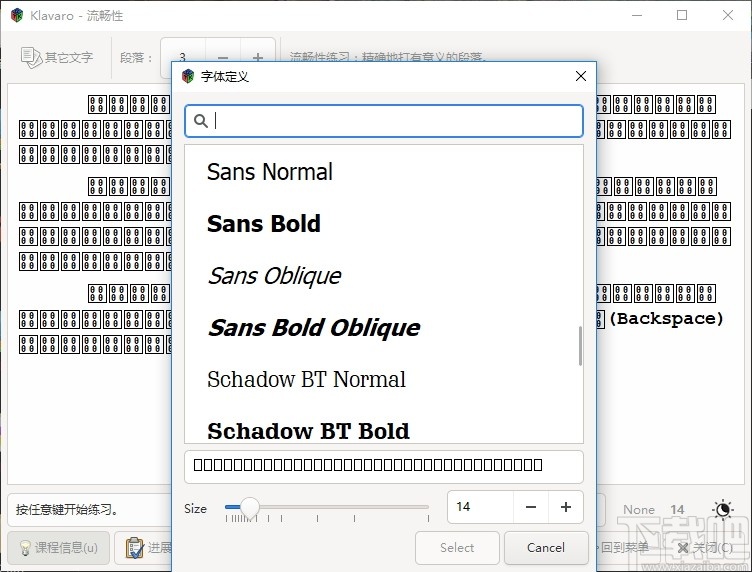Click the Klavaro app icon in title bar
This screenshot has height=572, width=752.
[x=17, y=16]
